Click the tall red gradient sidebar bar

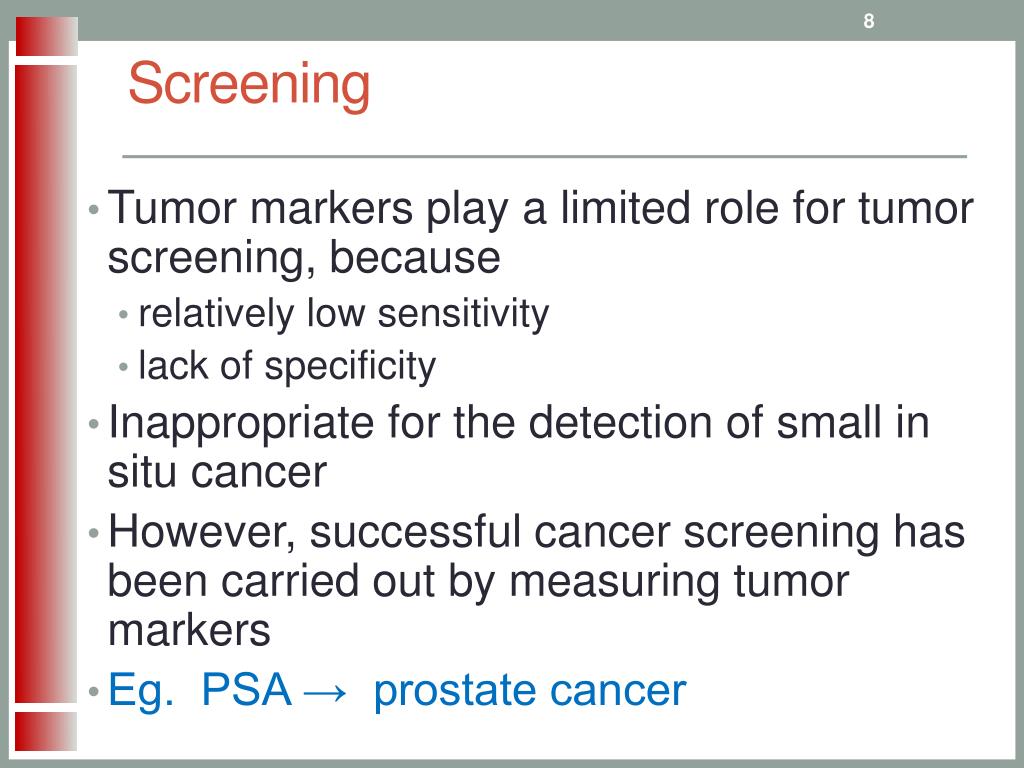click(46, 384)
